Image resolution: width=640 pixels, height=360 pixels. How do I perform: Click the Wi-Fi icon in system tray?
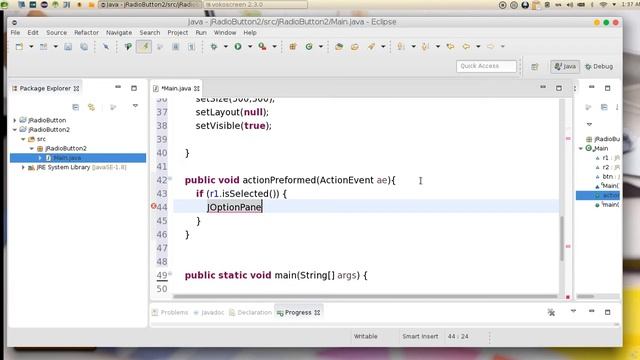point(603,4)
